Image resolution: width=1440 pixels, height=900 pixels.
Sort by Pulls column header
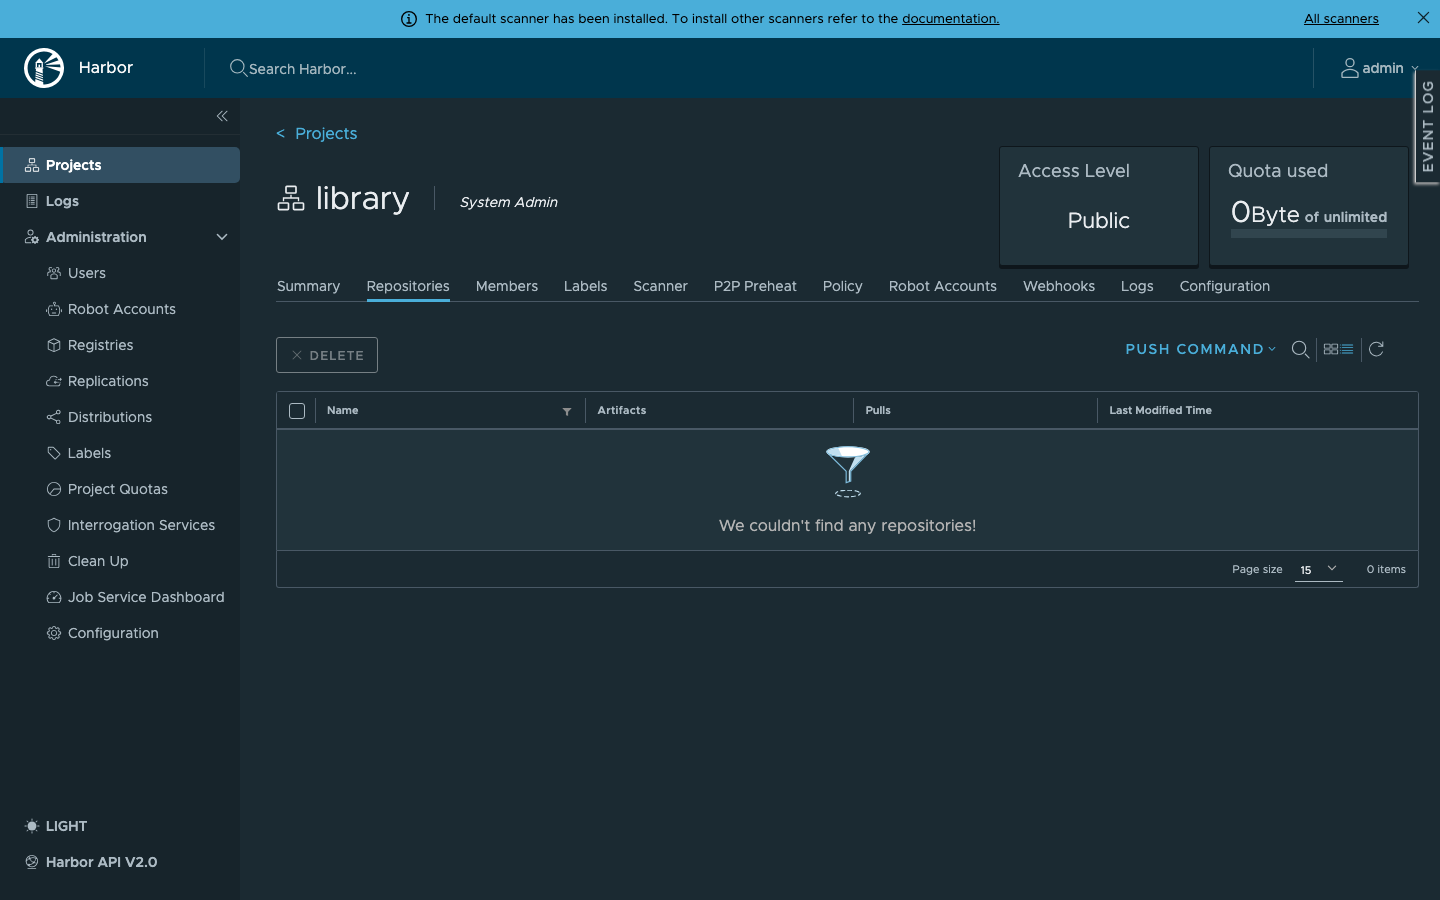click(878, 410)
